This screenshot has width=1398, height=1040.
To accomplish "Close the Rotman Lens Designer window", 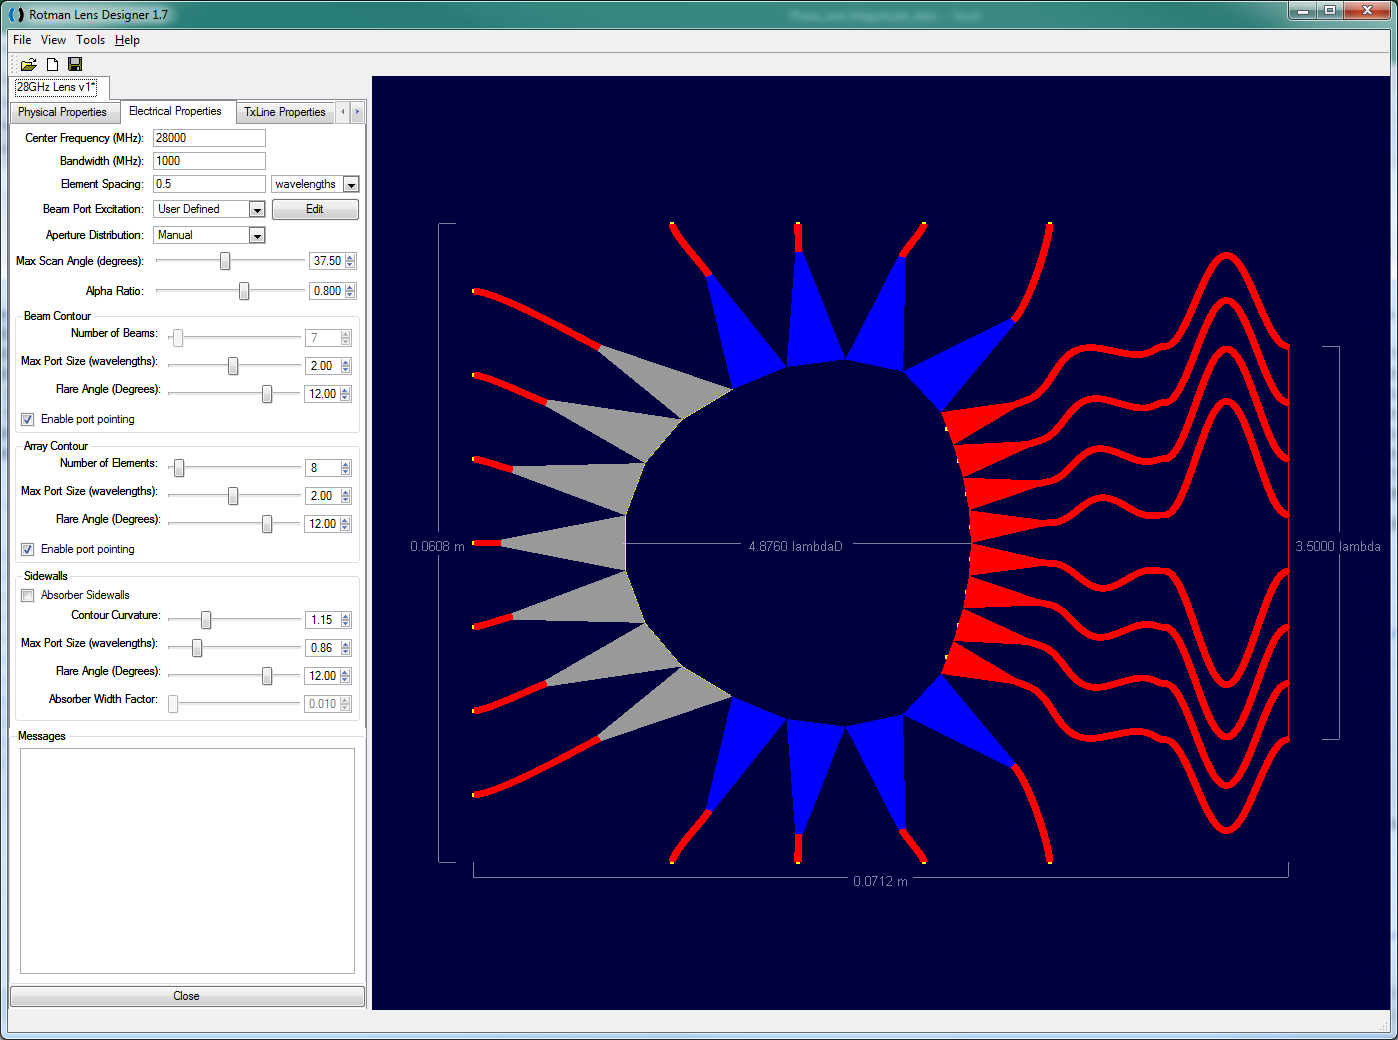I will (1368, 11).
